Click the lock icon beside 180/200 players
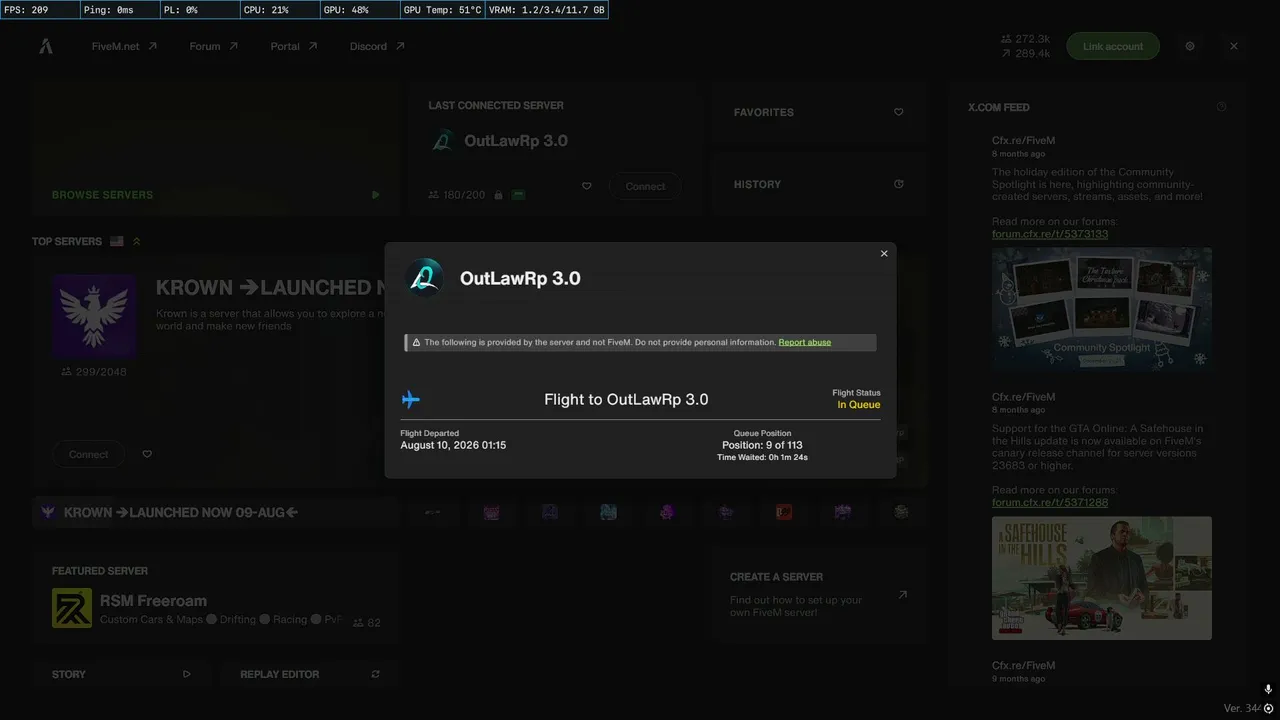 coord(497,195)
